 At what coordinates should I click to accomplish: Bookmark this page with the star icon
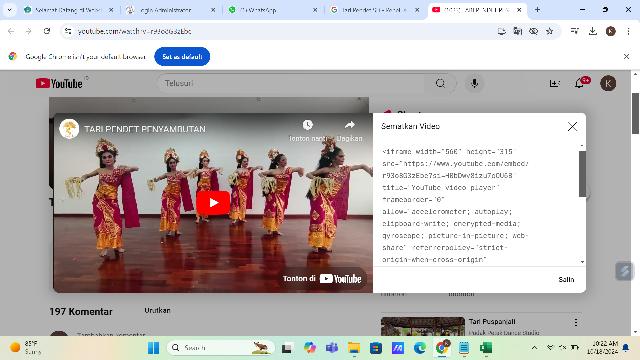[549, 31]
